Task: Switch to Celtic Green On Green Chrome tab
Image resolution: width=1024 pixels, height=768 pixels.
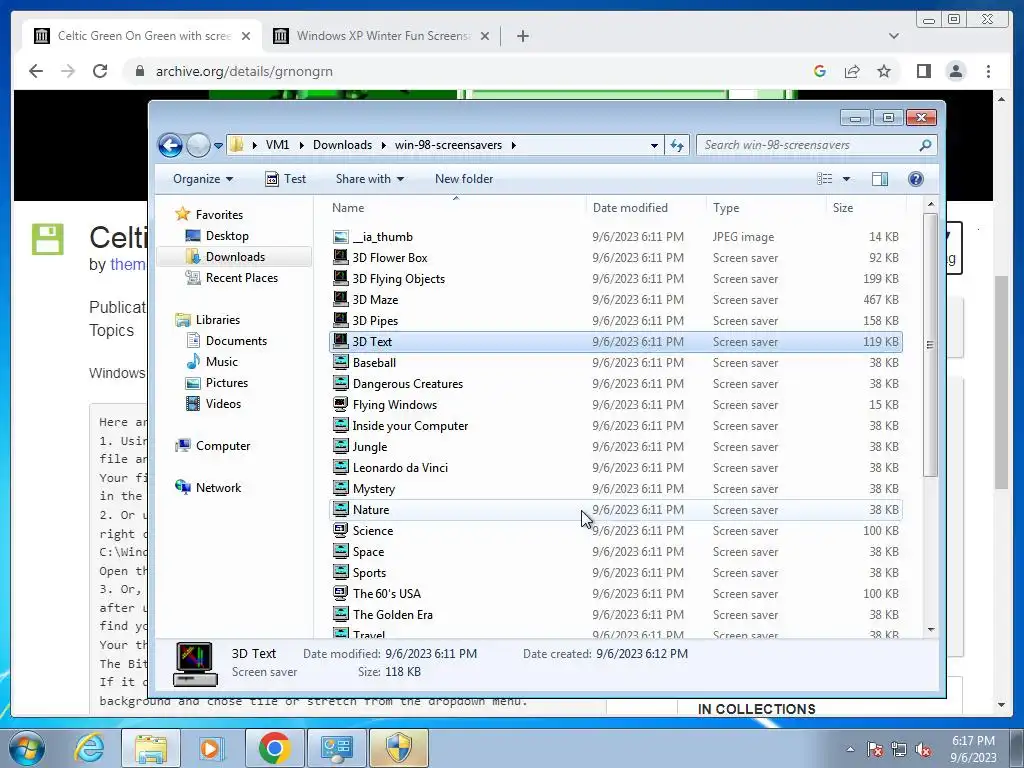Action: [142, 36]
